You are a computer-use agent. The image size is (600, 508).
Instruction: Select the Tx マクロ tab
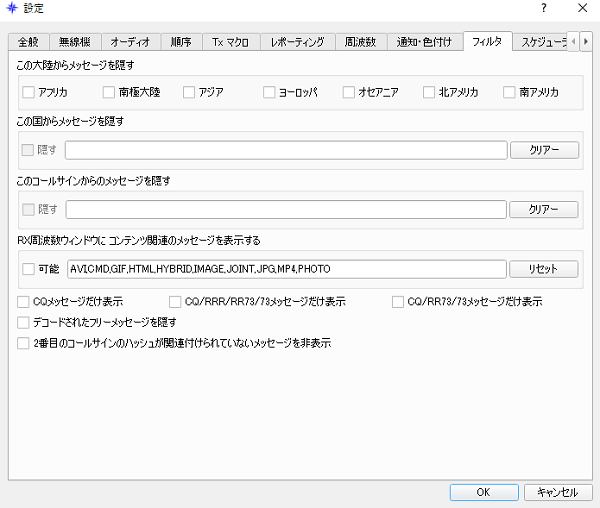(x=231, y=42)
